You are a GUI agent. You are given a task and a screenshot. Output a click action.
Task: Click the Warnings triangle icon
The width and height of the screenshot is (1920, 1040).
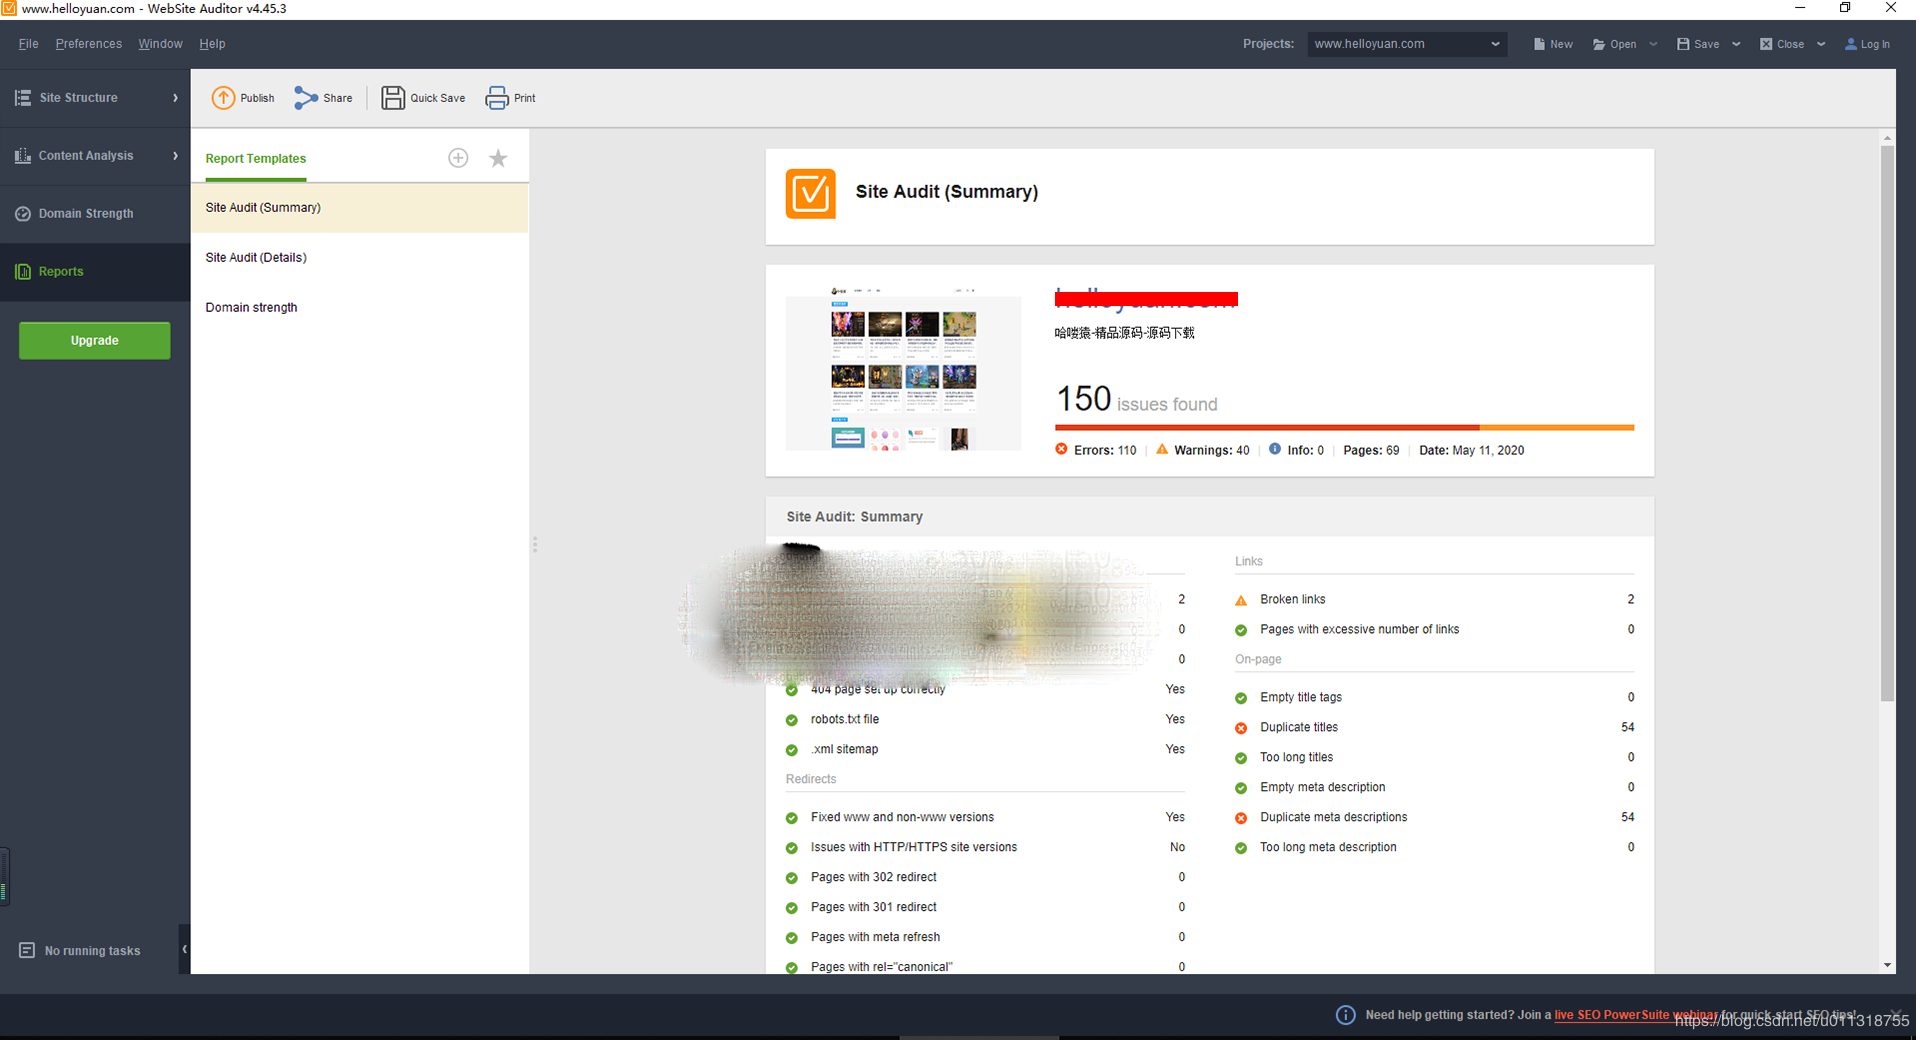point(1161,449)
